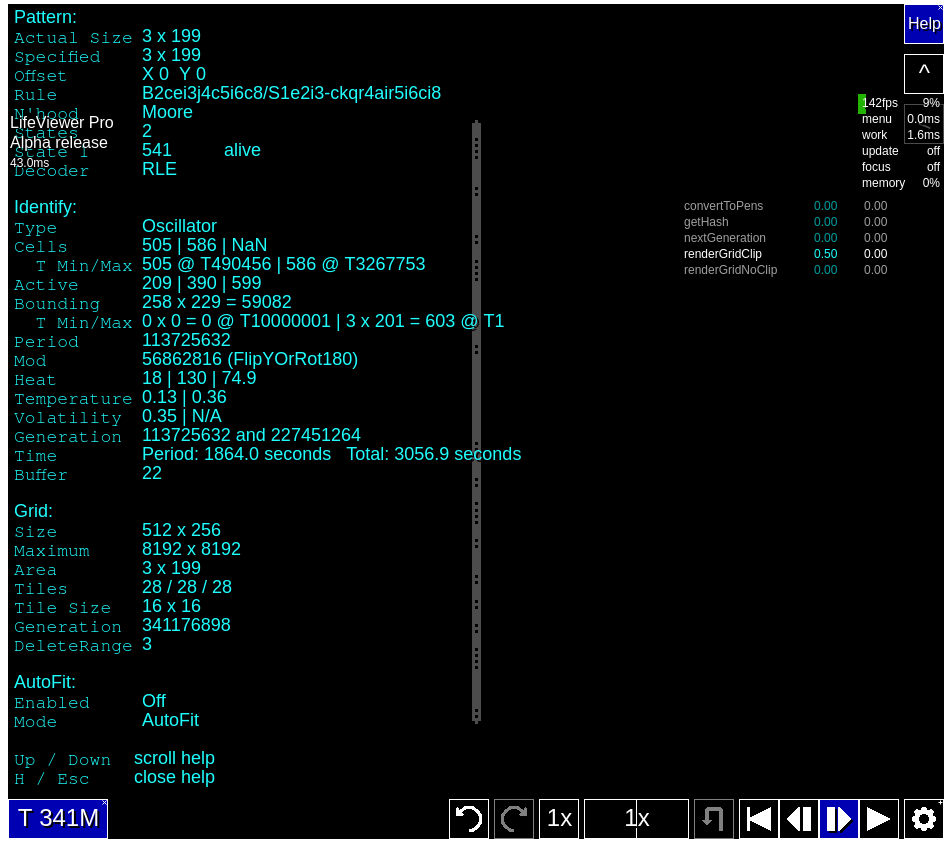Start playback with the play triangle
947x842 pixels.
pos(879,819)
